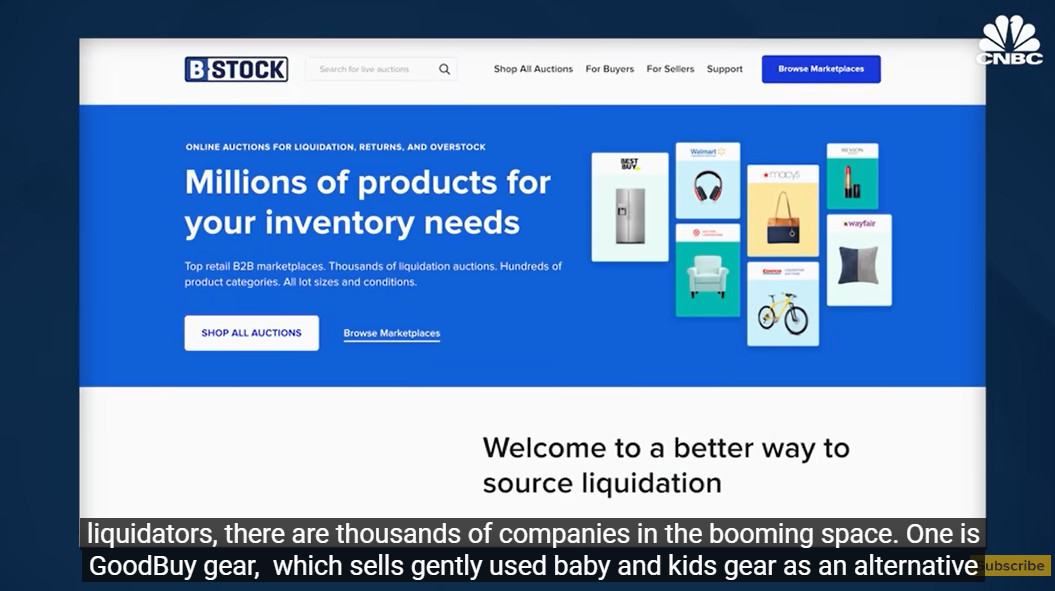The height and width of the screenshot is (591, 1055).
Task: Open the For Buyers menu
Action: pyautogui.click(x=610, y=69)
